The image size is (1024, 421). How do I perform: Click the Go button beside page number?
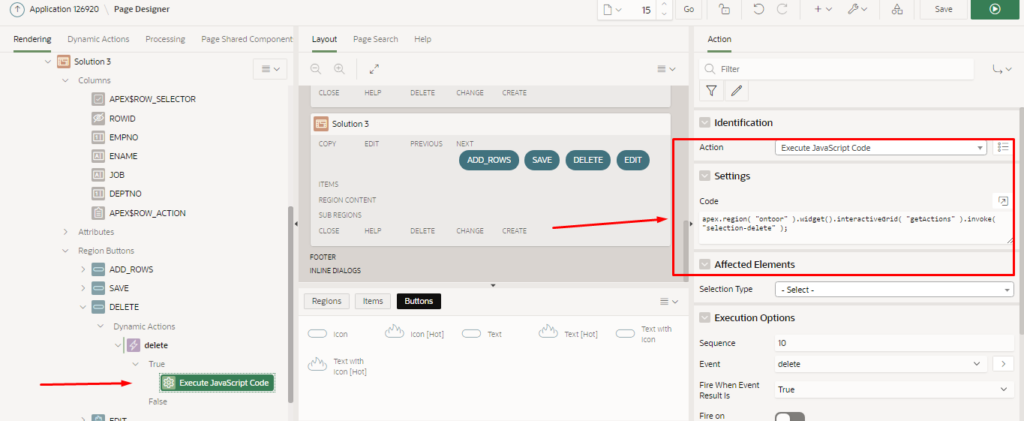[688, 9]
